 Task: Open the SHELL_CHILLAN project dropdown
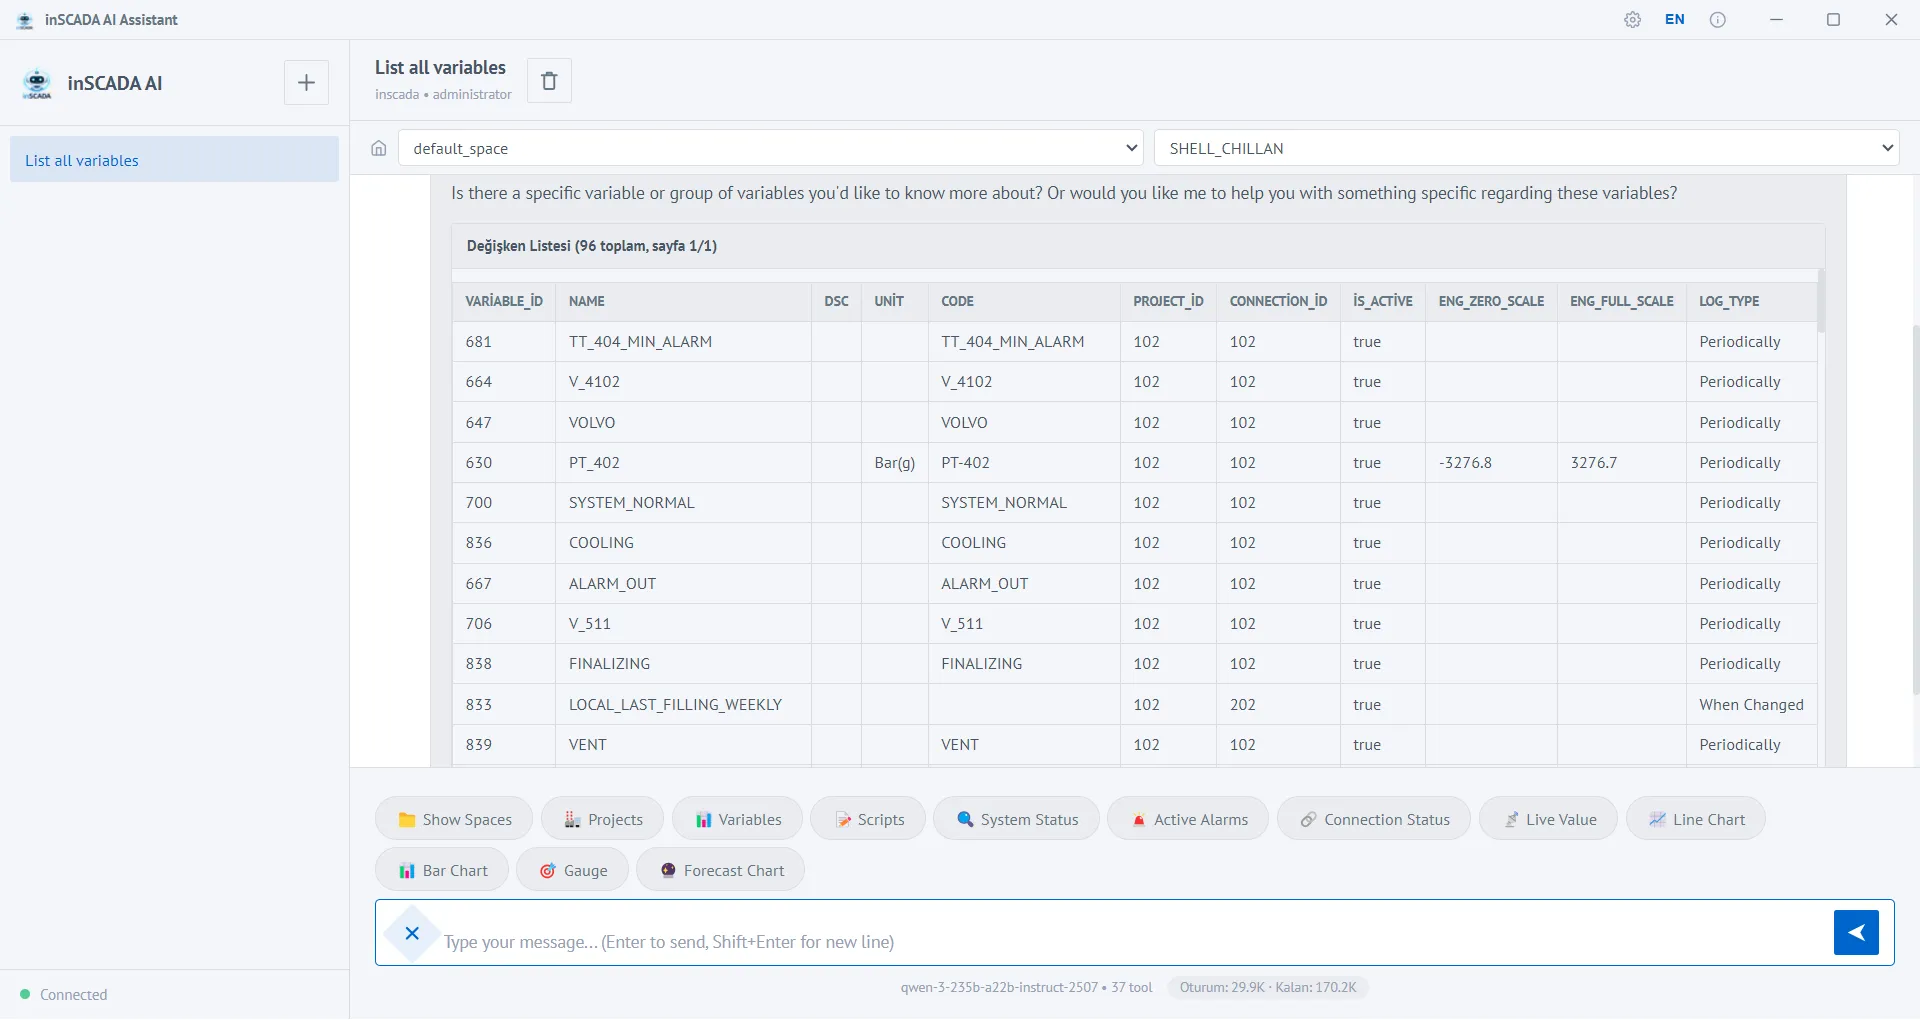[x=1529, y=147]
